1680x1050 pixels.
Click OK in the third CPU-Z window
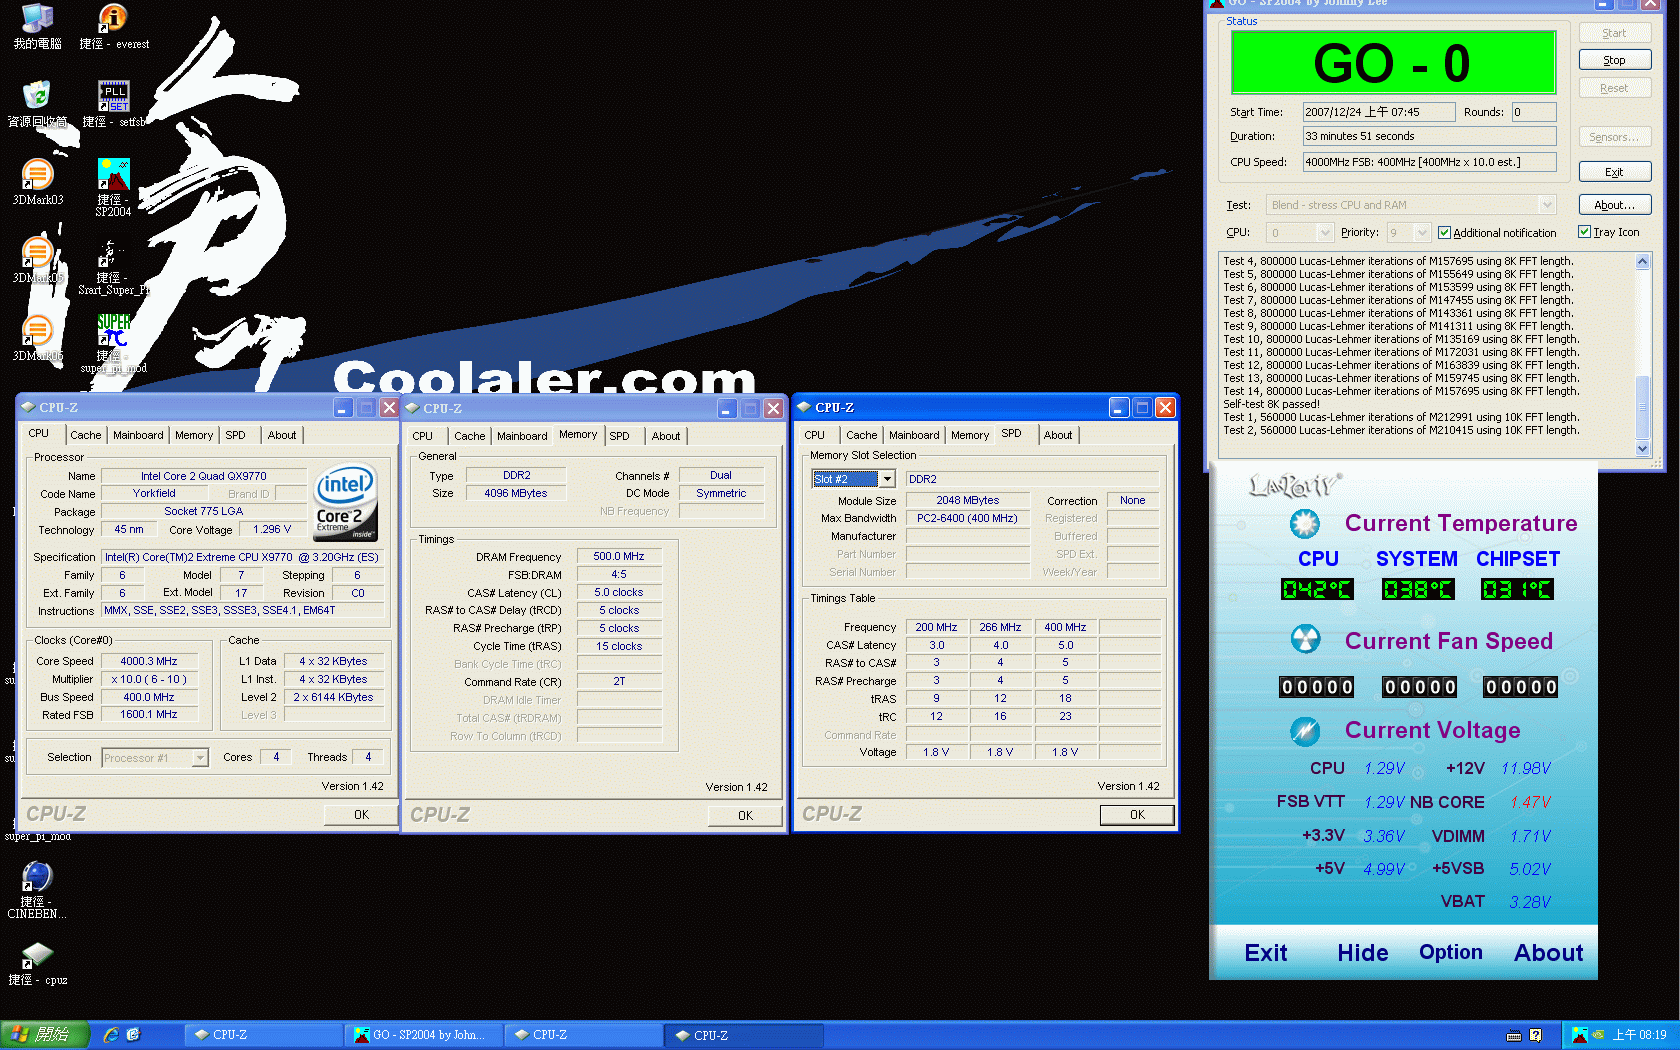pos(1137,815)
